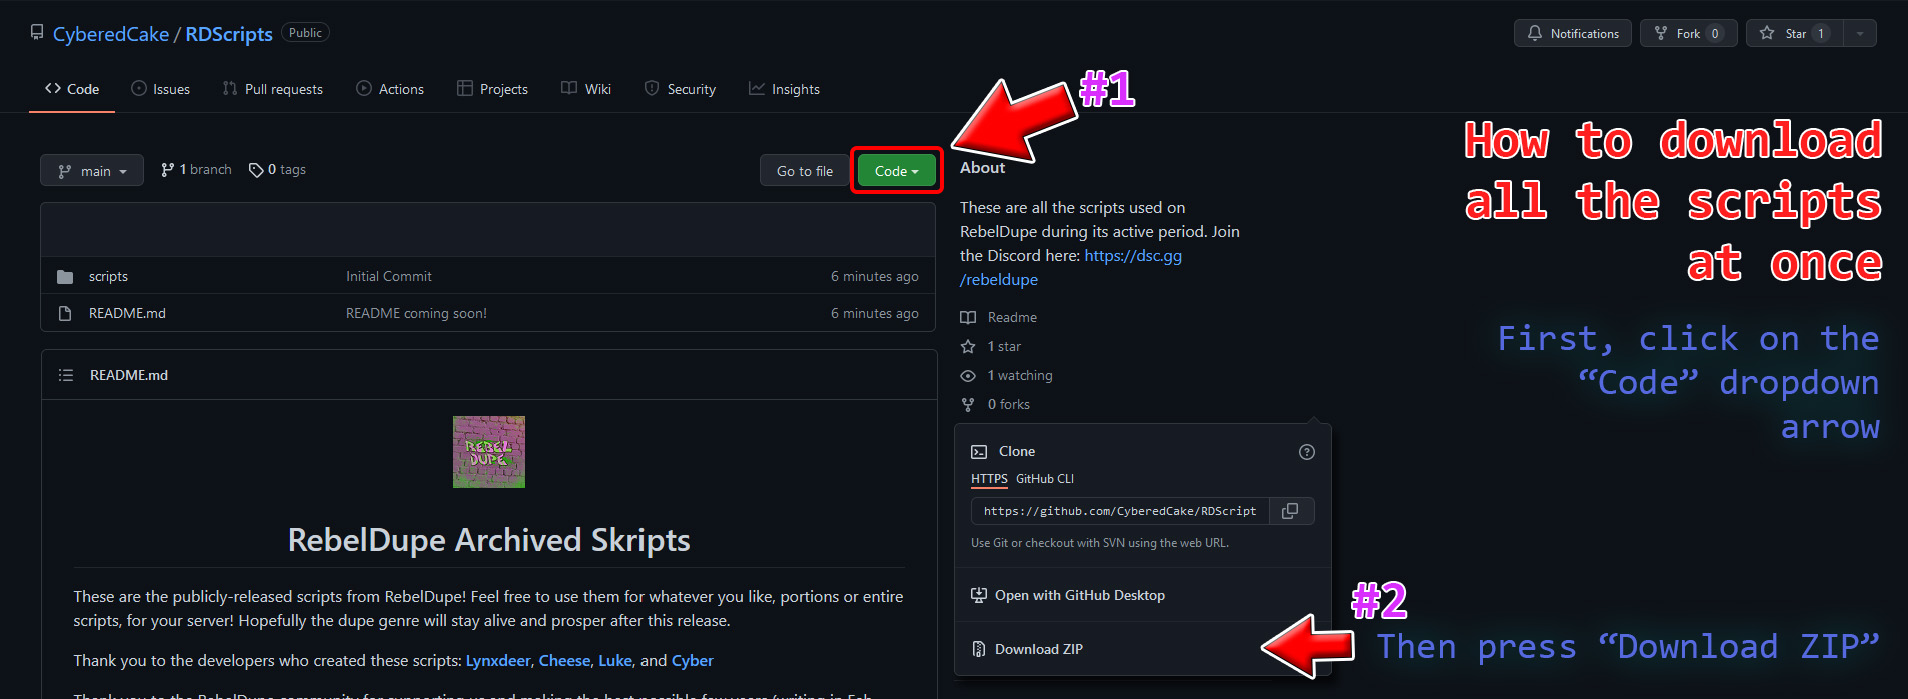Image resolution: width=1908 pixels, height=699 pixels.
Task: Click the star icon in Star button
Action: point(1767,33)
